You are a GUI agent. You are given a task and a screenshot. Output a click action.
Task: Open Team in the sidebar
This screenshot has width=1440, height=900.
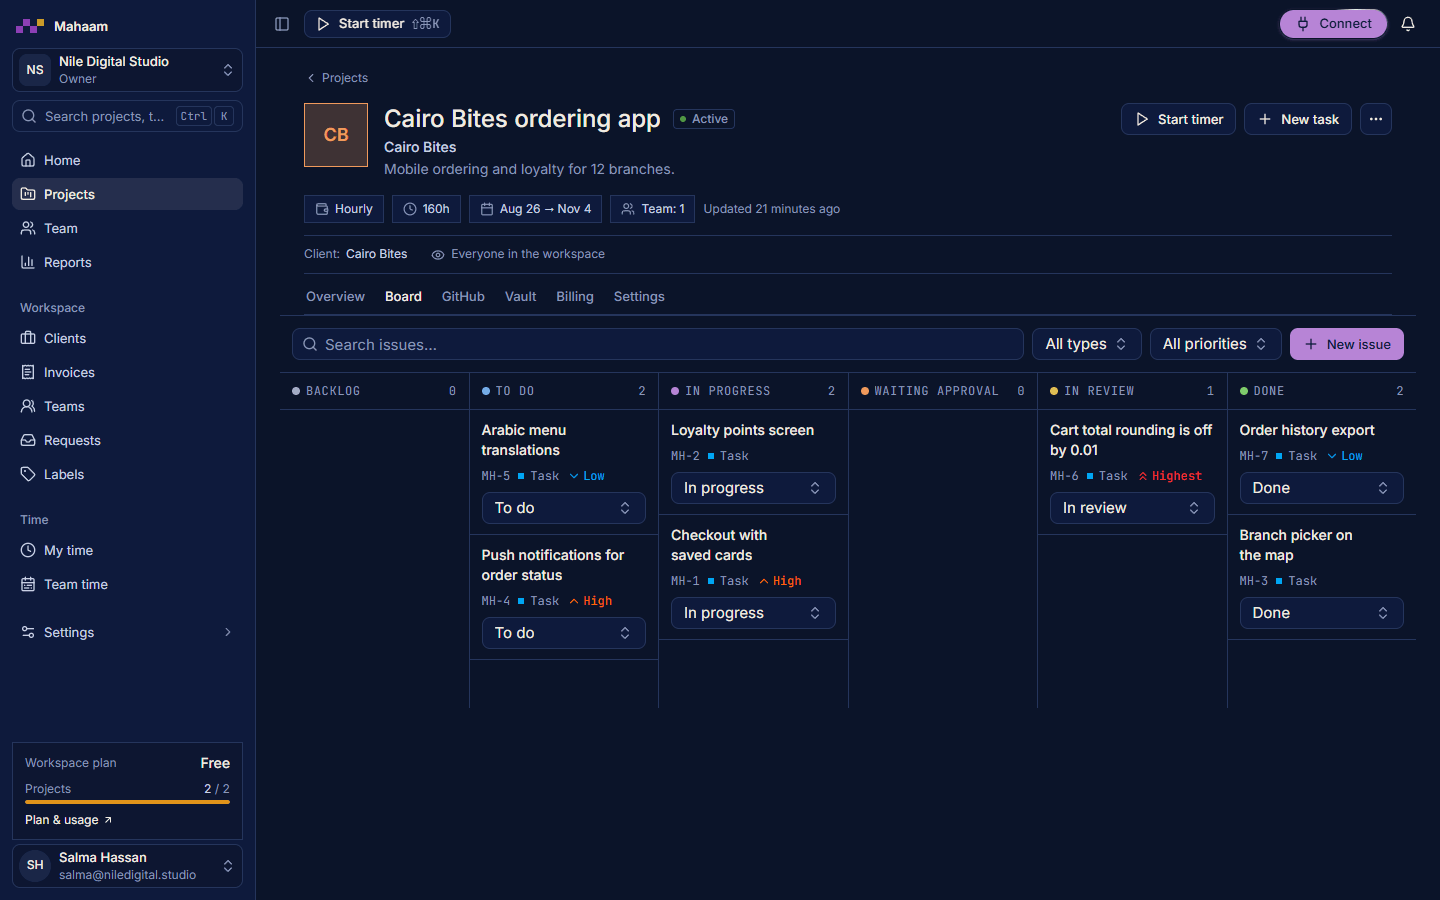pos(127,228)
